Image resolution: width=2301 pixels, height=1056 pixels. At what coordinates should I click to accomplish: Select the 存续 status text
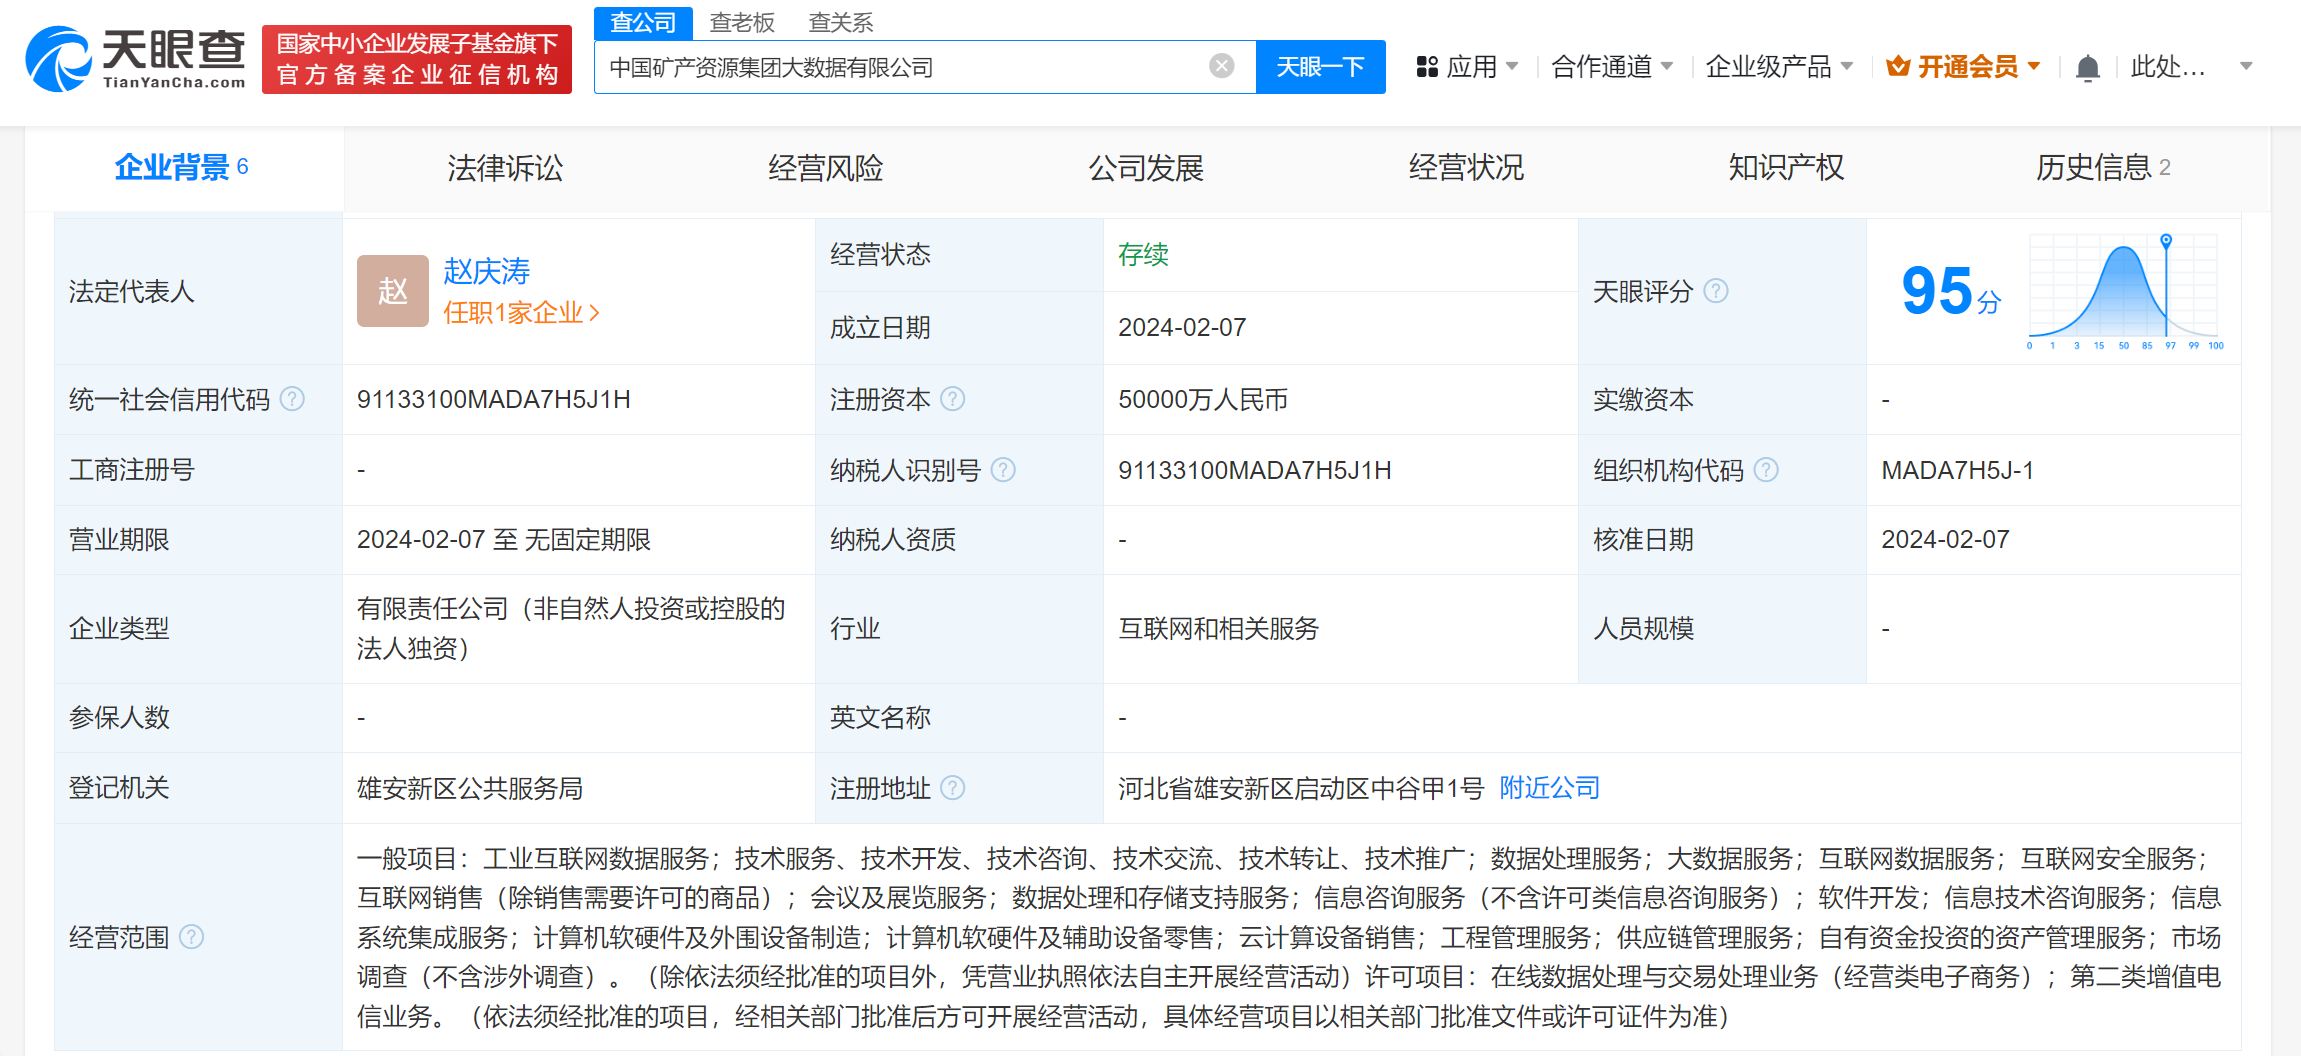pos(1143,255)
